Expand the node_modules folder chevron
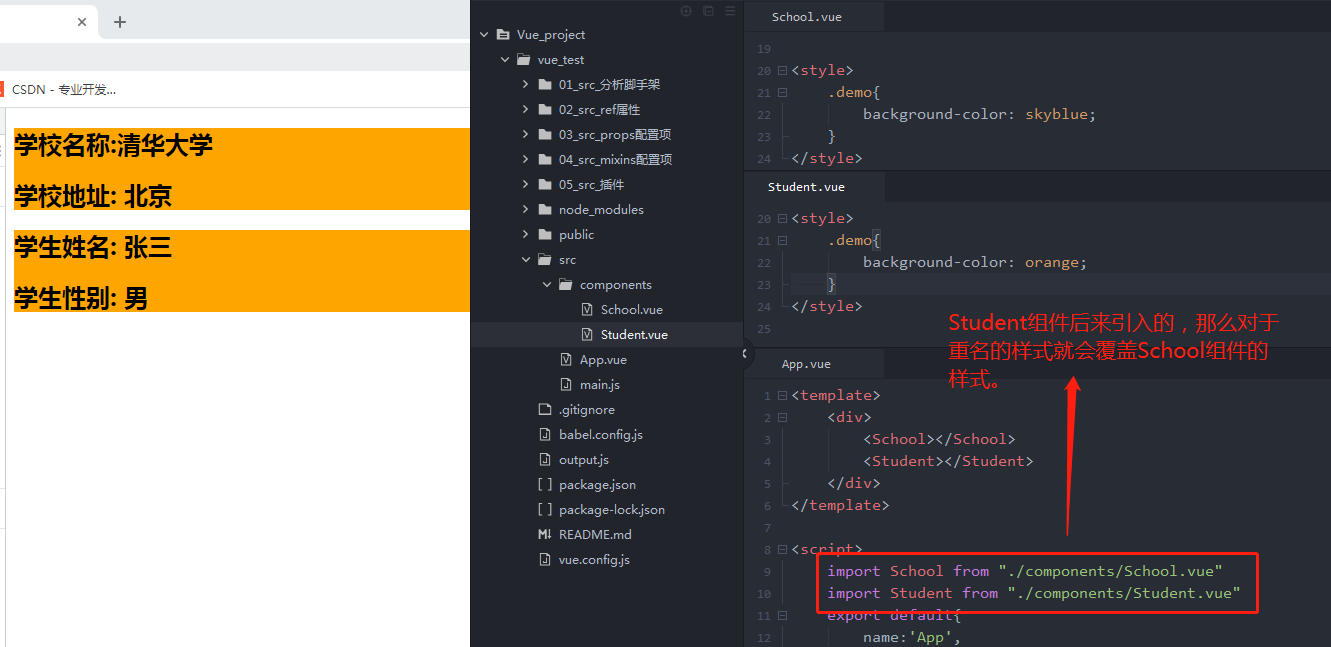The width and height of the screenshot is (1331, 647). click(526, 210)
